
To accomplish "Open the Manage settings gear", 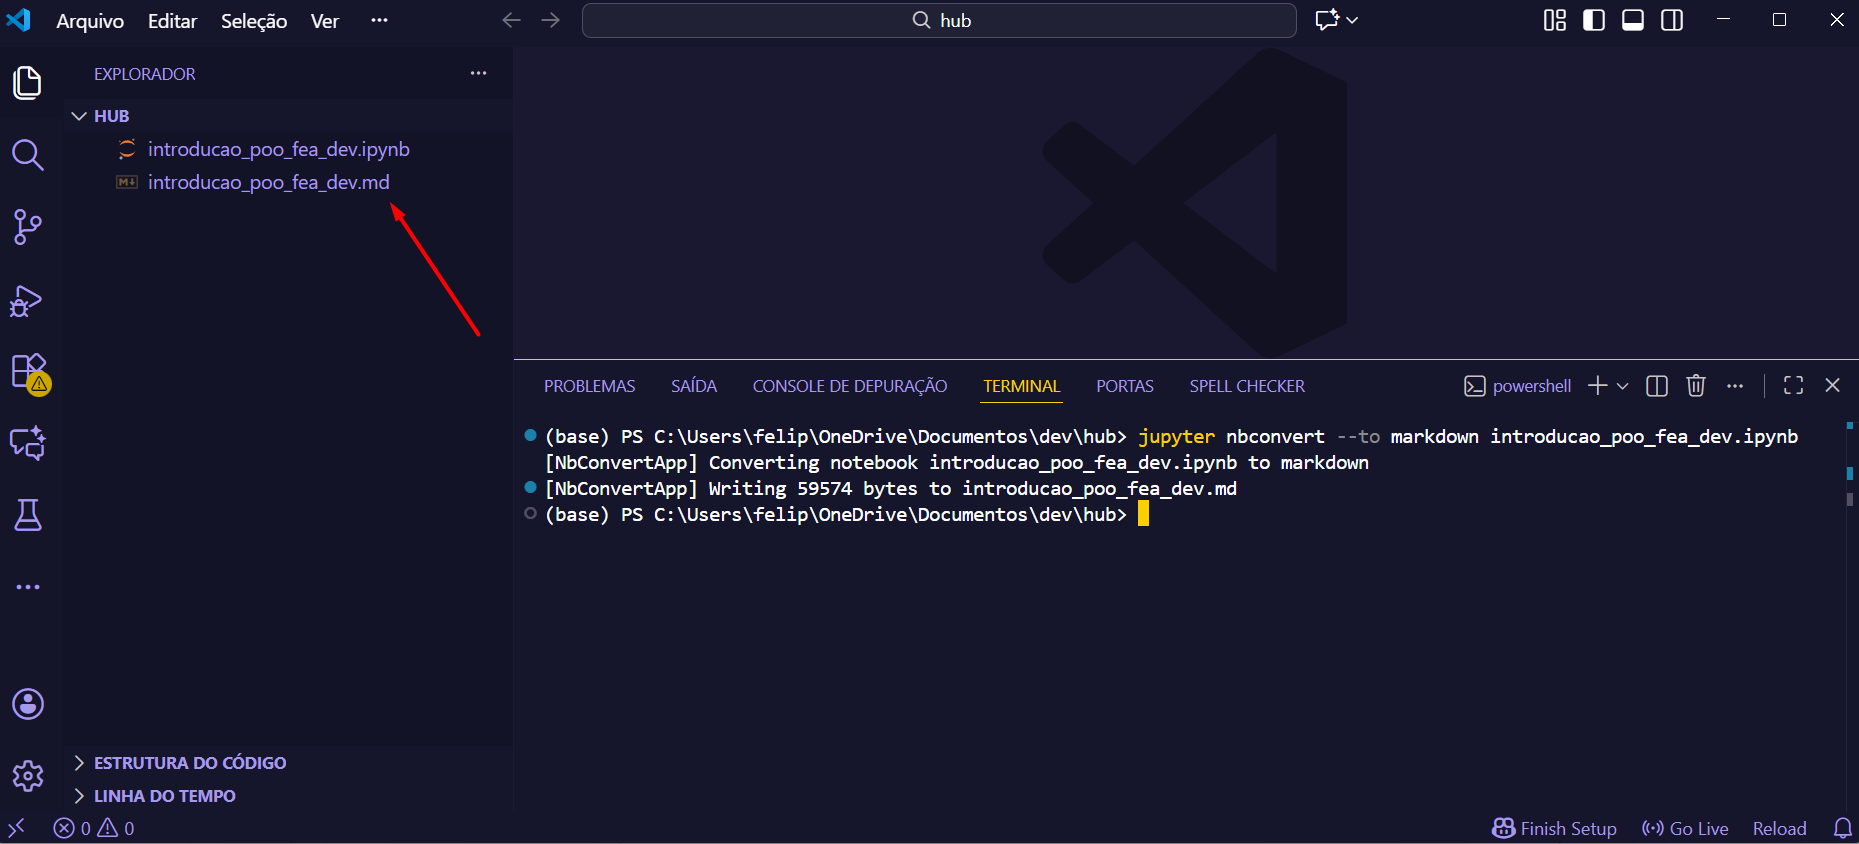I will (27, 775).
